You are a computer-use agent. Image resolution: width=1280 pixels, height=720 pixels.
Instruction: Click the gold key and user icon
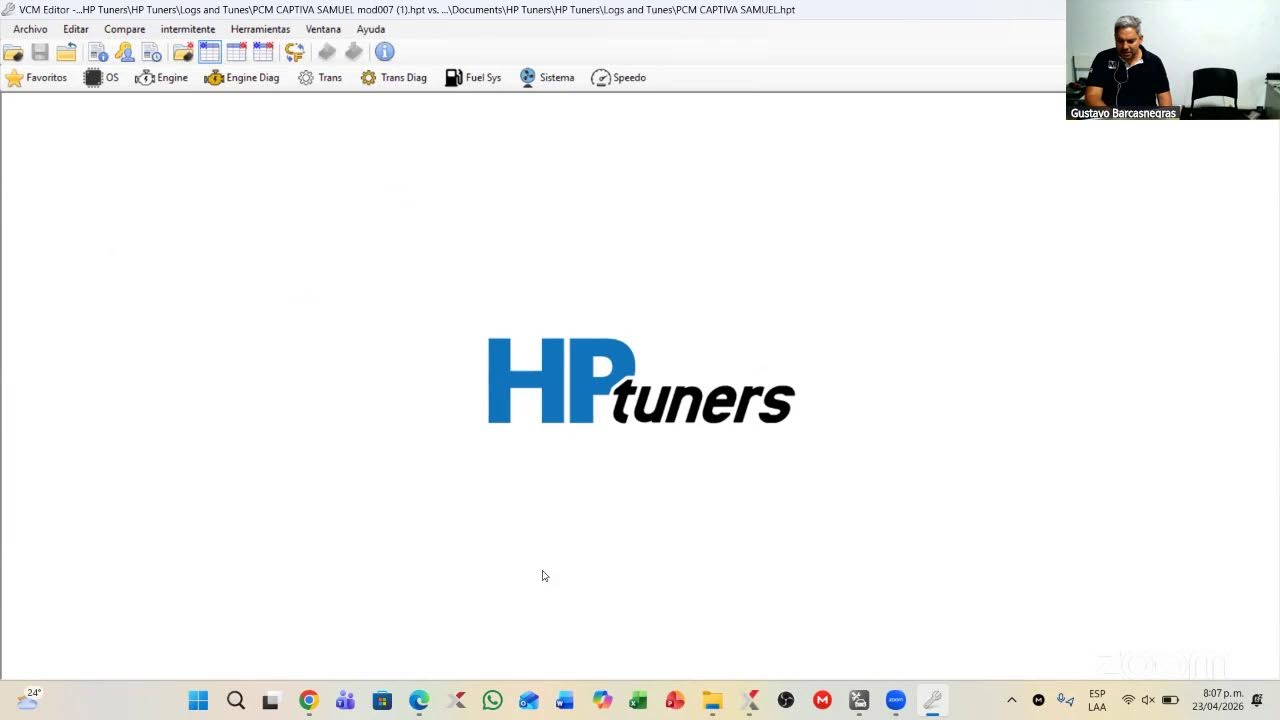125,52
